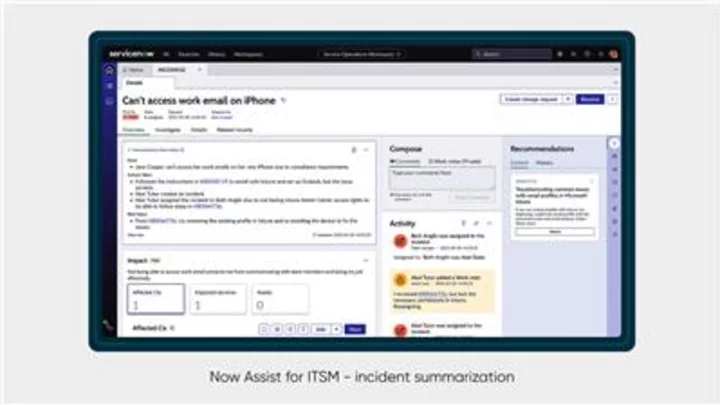Click the Post Comment button
The height and width of the screenshot is (405, 720).
(x=472, y=197)
